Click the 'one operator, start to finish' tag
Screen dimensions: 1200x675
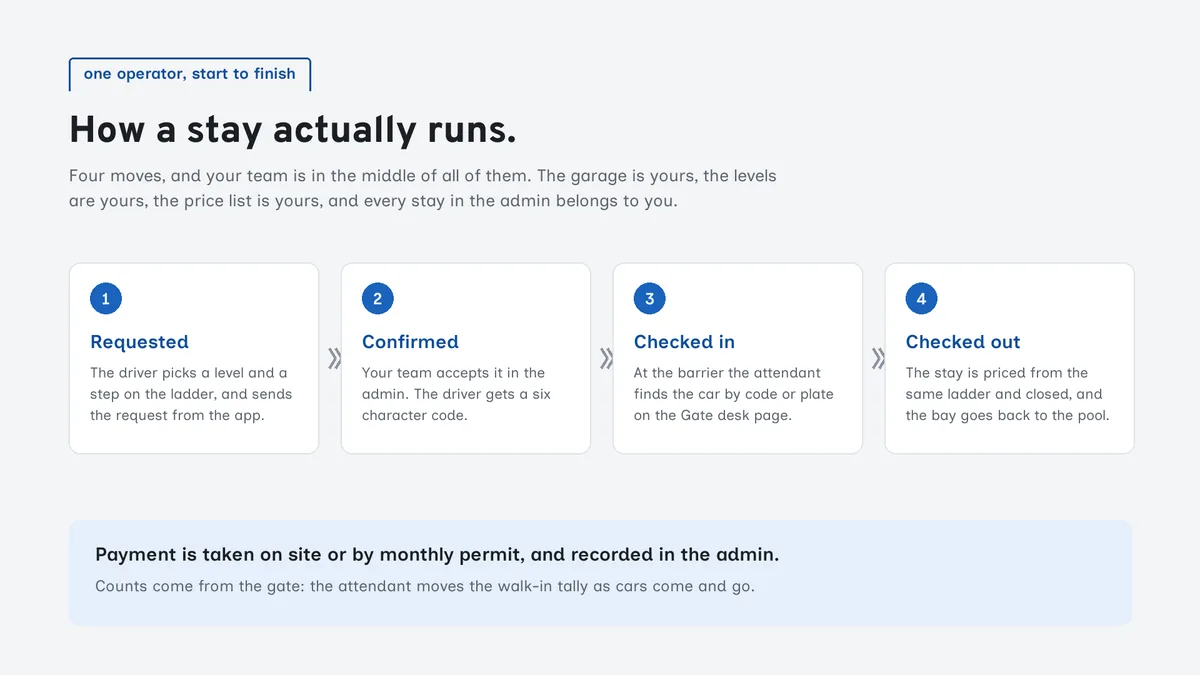tap(190, 74)
